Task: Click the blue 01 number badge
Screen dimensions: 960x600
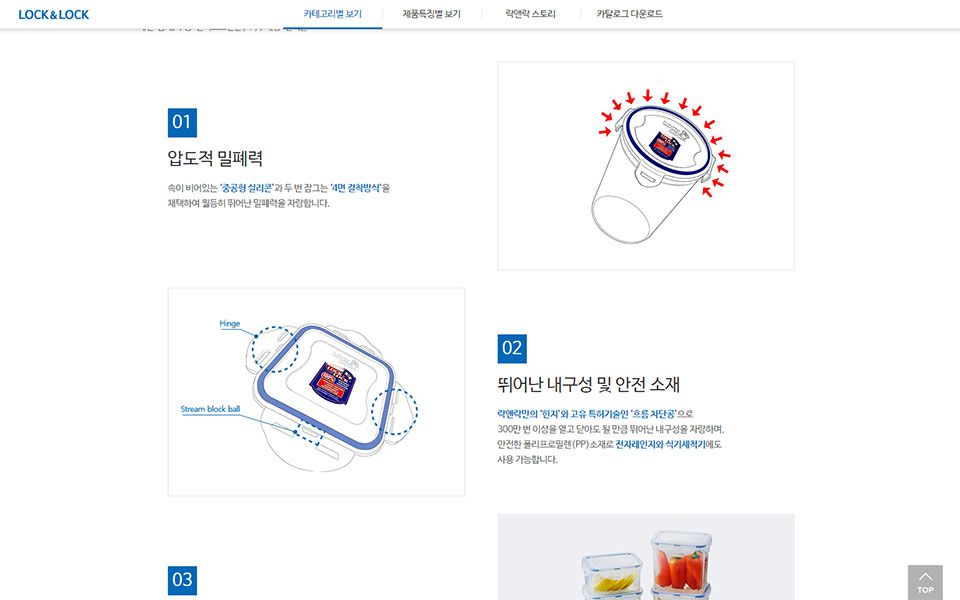Action: 182,122
